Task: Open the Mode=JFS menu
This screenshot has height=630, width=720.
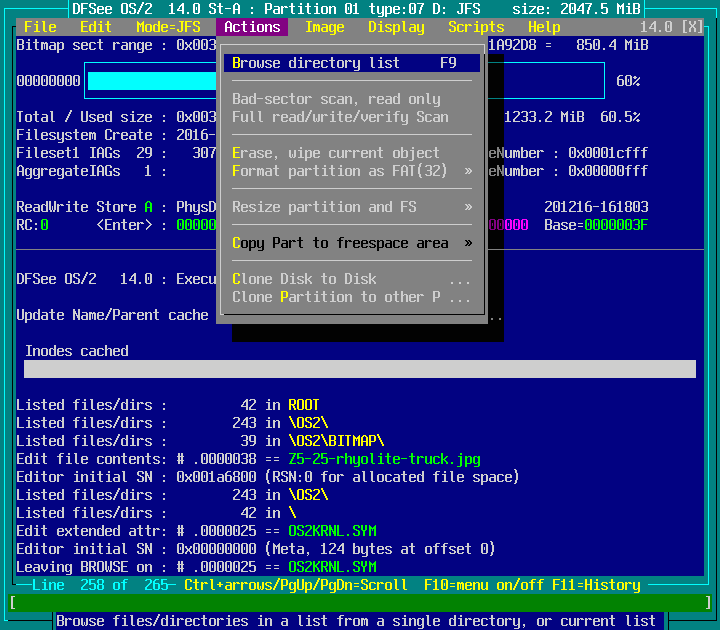Action: (168, 27)
